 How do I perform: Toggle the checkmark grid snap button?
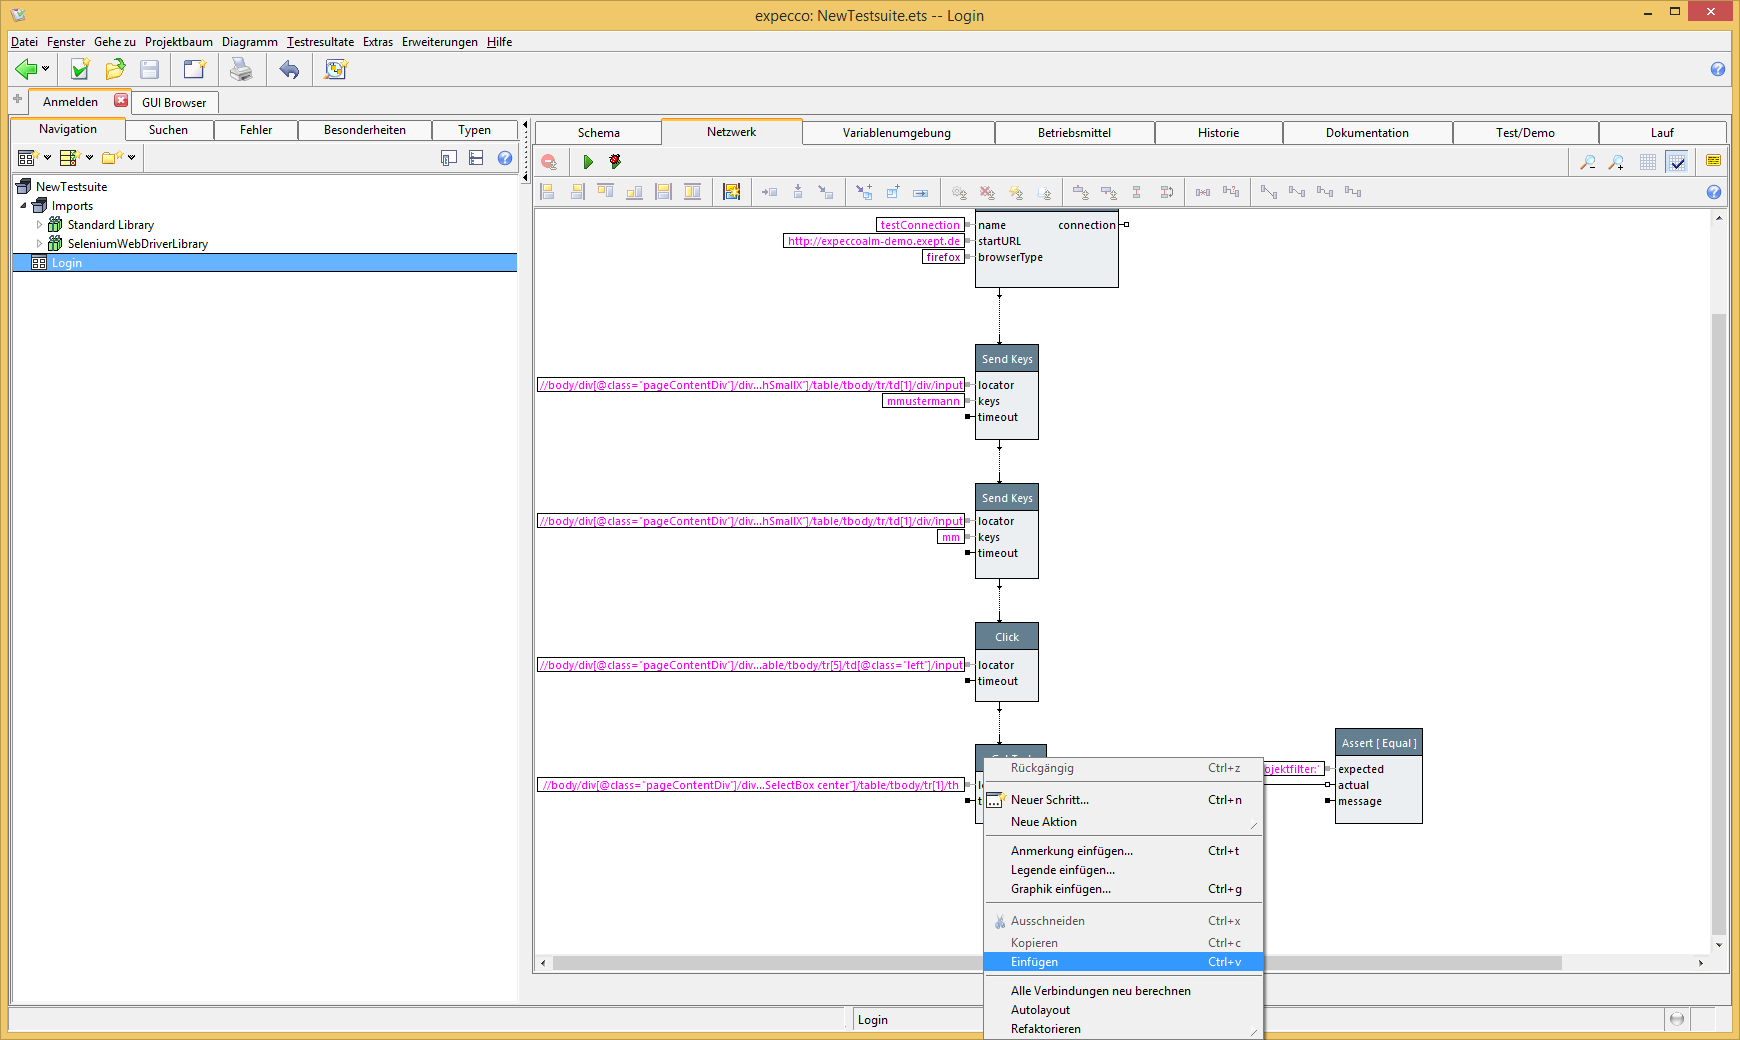pyautogui.click(x=1677, y=162)
